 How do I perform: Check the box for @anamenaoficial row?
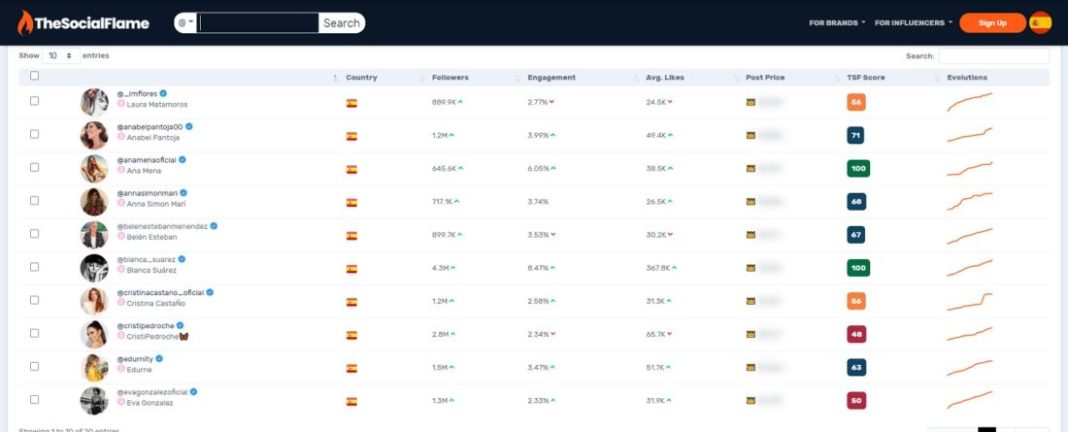coord(34,167)
